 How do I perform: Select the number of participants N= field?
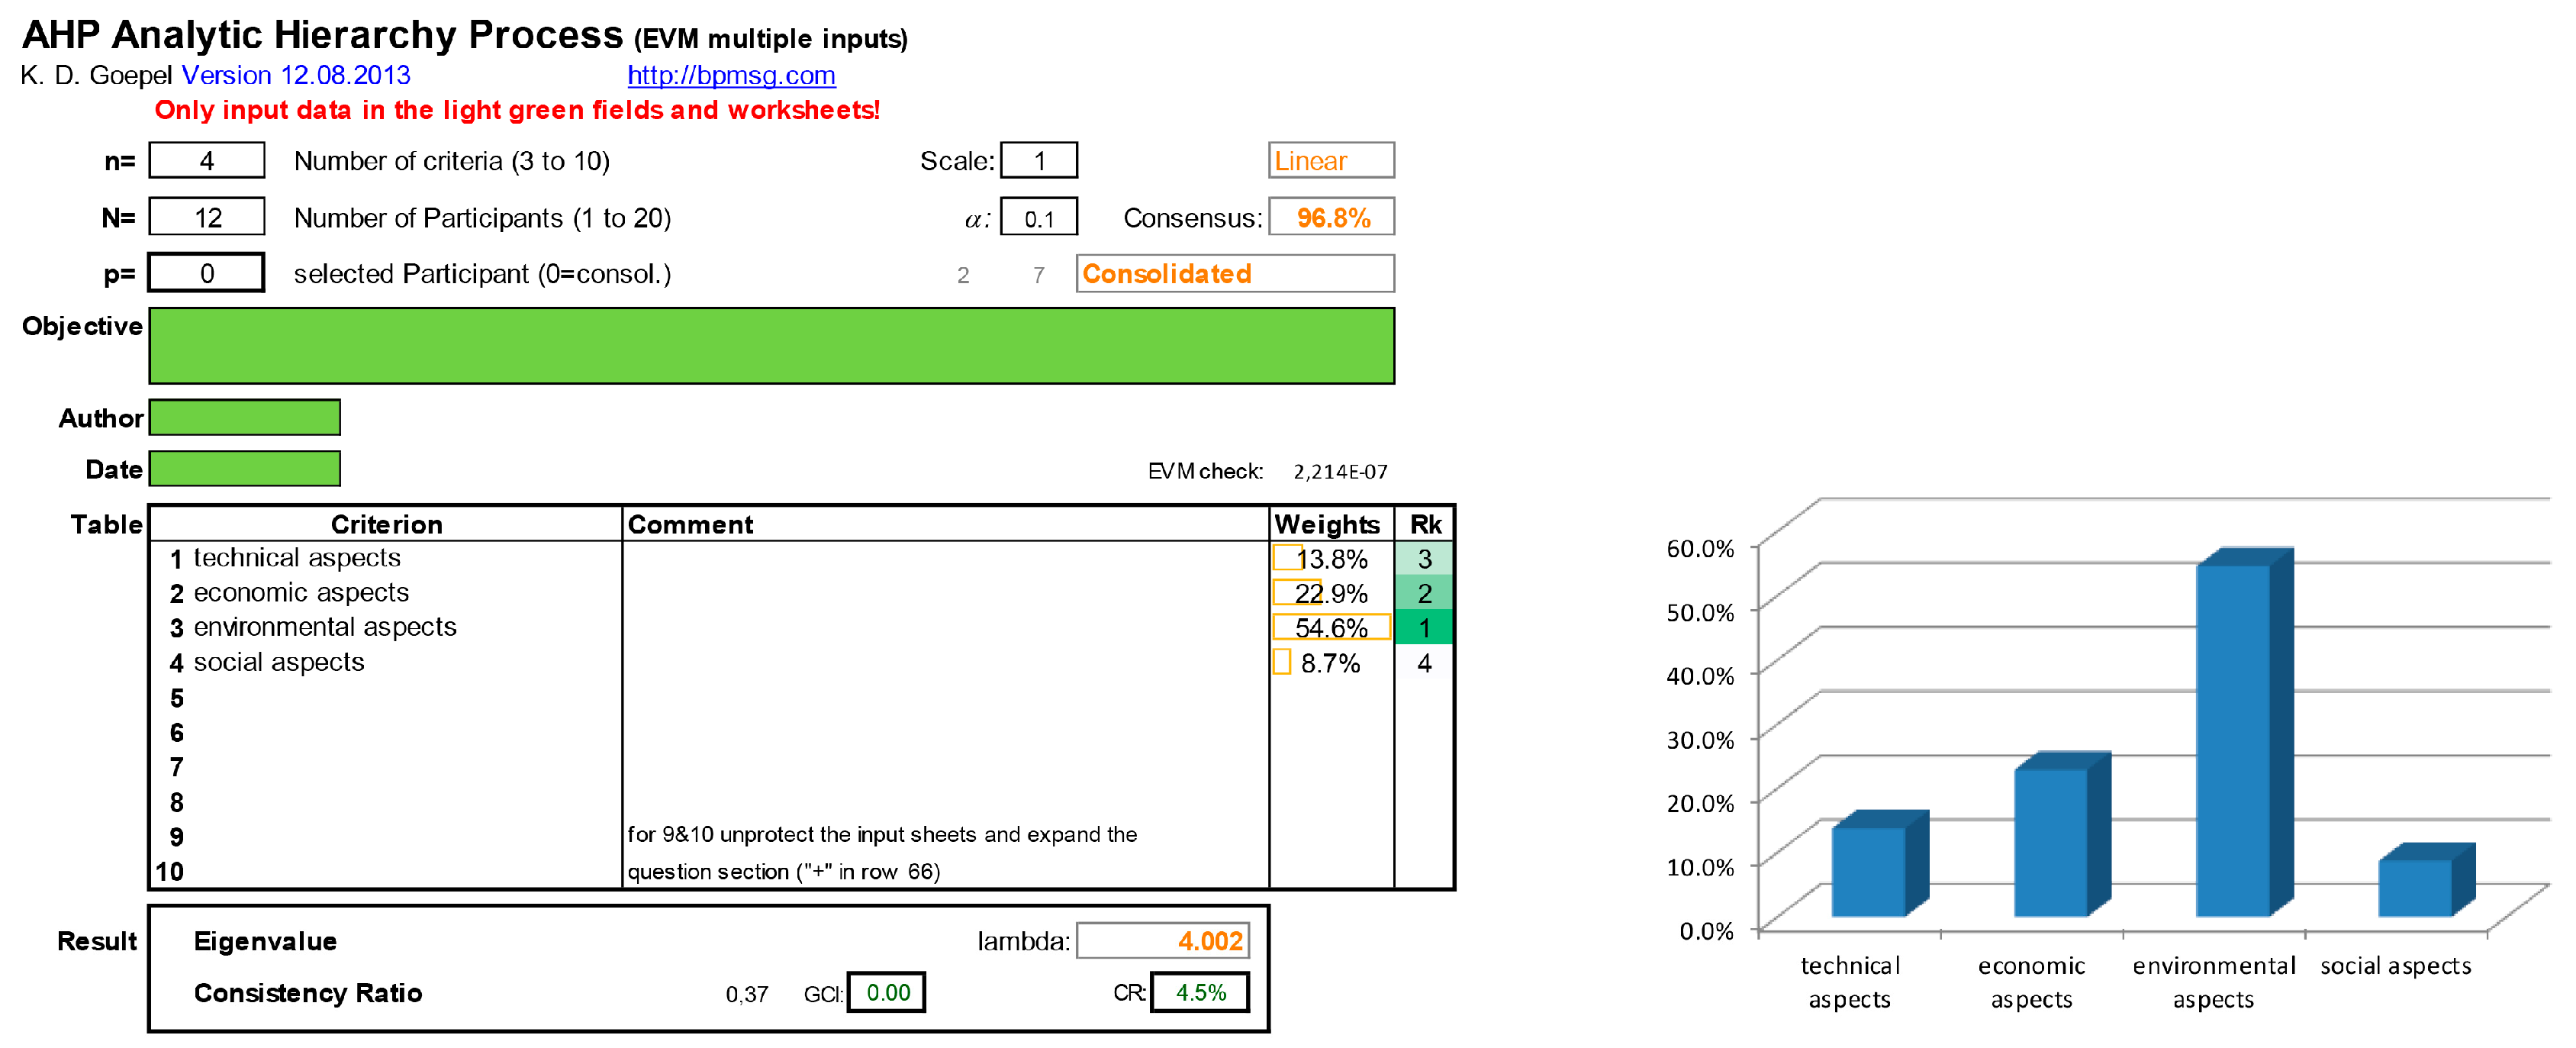click(207, 217)
